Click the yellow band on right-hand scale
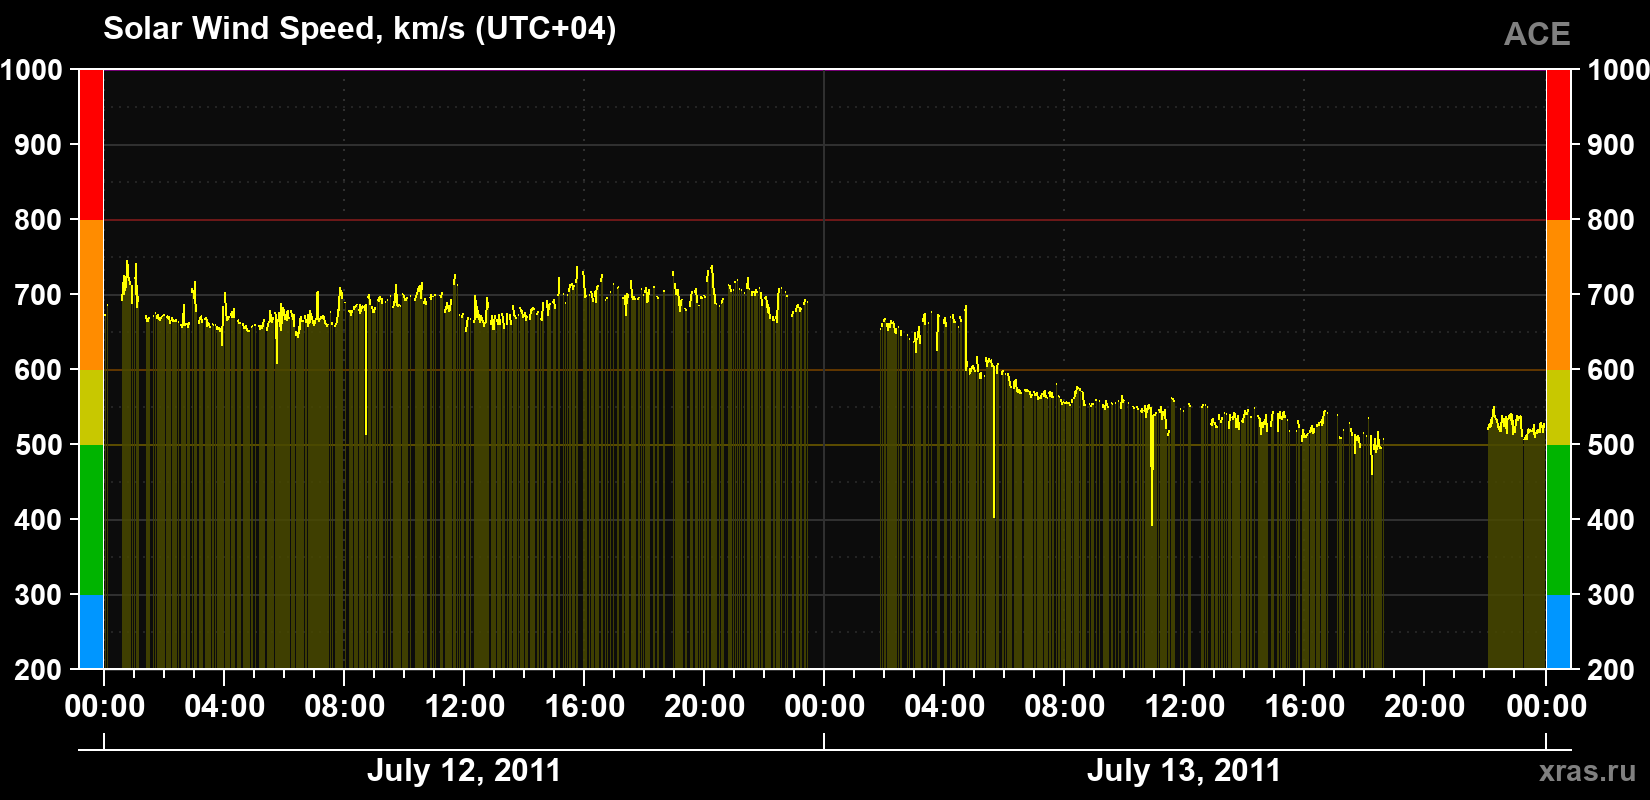Viewport: 1650px width, 800px height. [x=1558, y=407]
